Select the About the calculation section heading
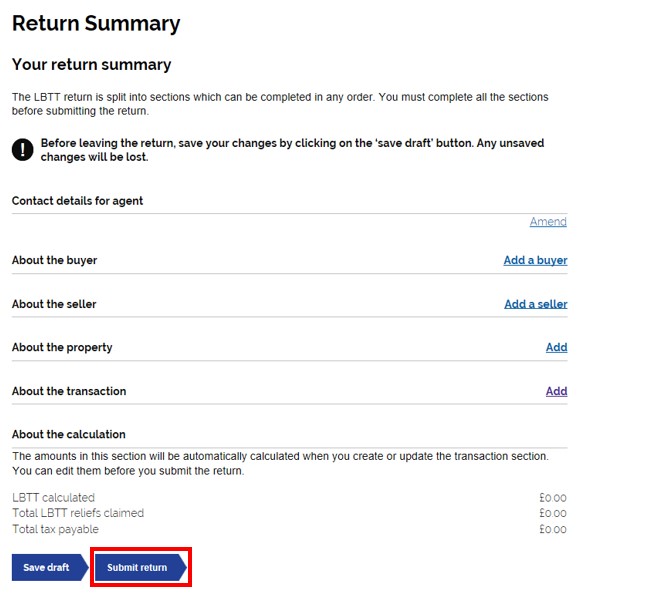 68,434
